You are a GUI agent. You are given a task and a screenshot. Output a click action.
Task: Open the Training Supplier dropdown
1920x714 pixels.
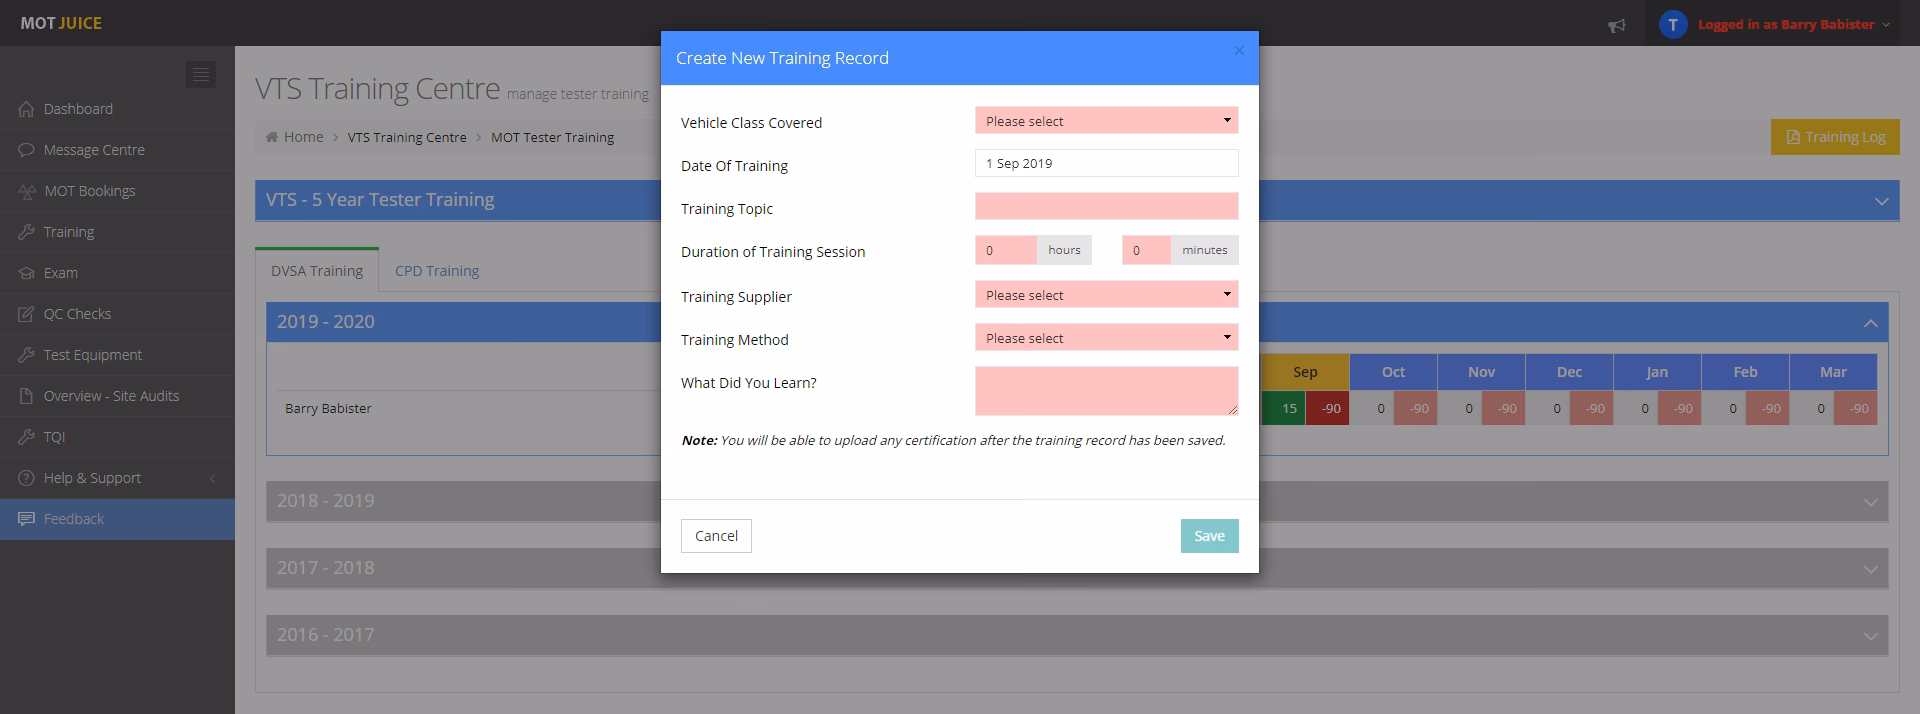coord(1106,295)
